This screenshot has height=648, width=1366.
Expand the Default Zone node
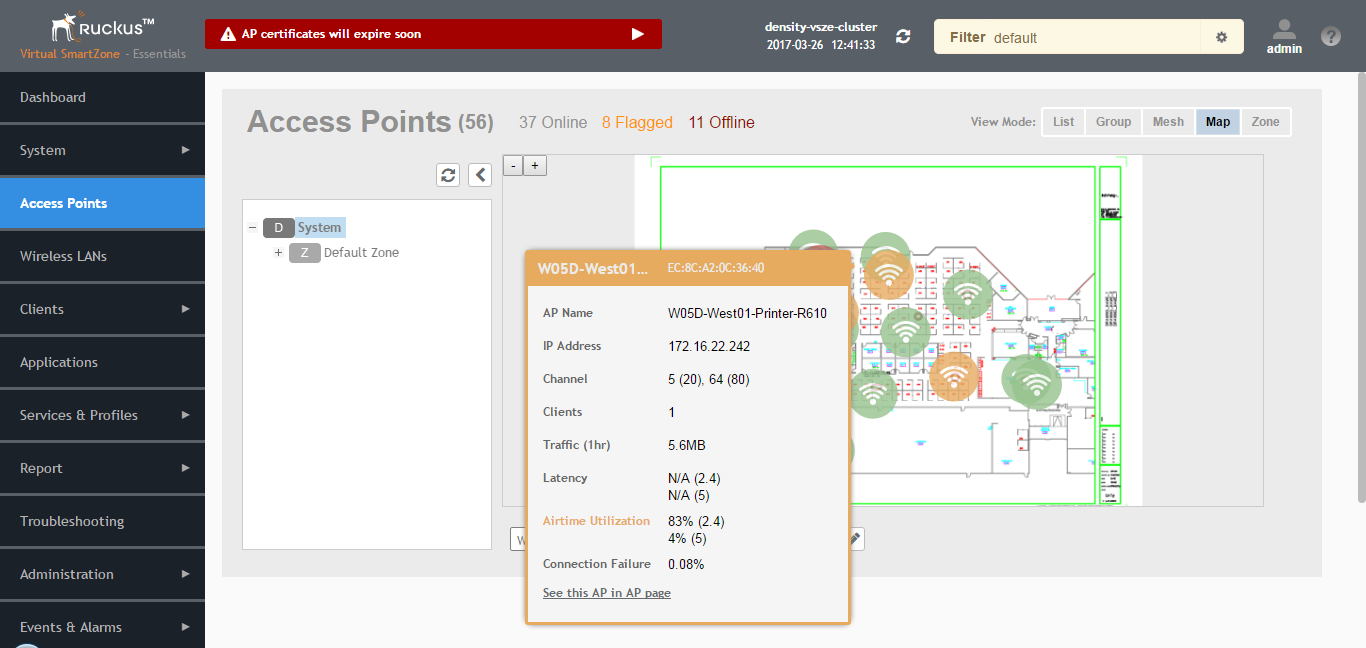tap(278, 252)
